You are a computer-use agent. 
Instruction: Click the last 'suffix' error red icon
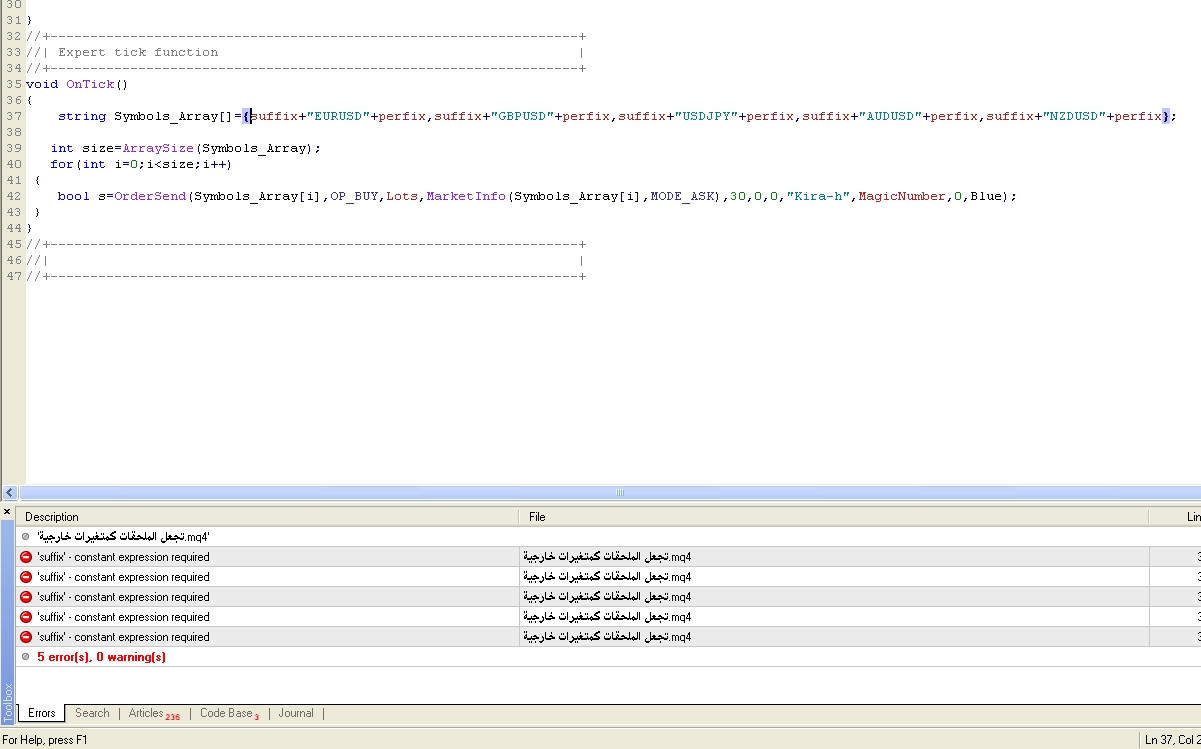coord(26,637)
